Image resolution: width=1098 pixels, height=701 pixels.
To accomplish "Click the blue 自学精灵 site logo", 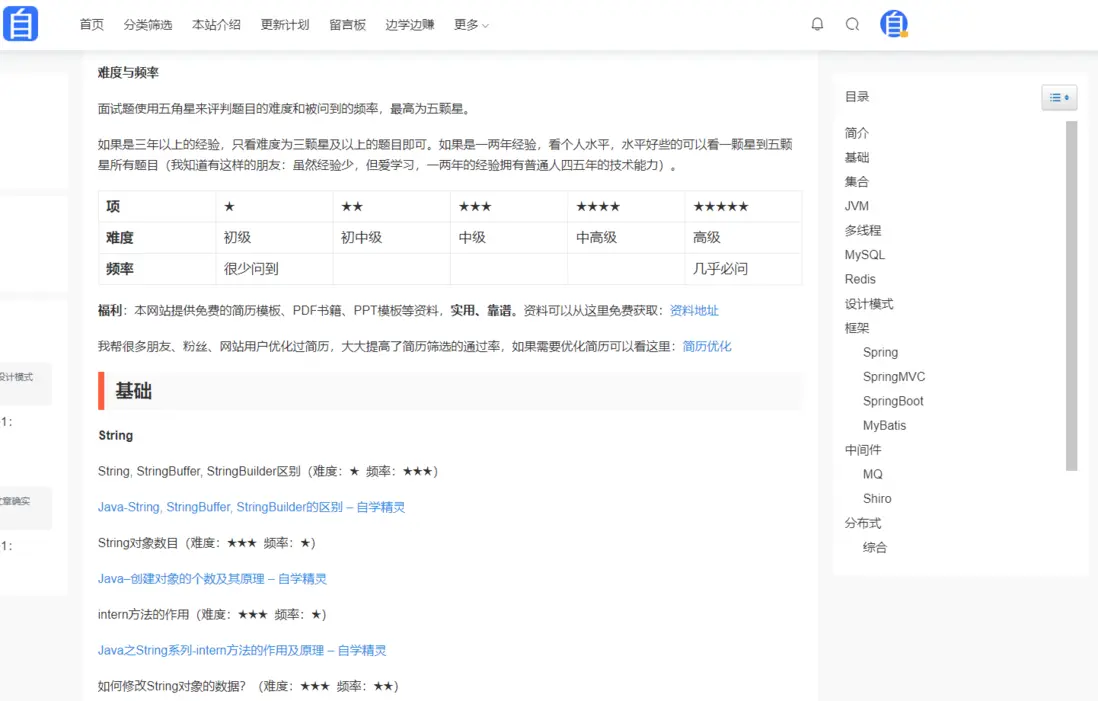I will coord(22,22).
